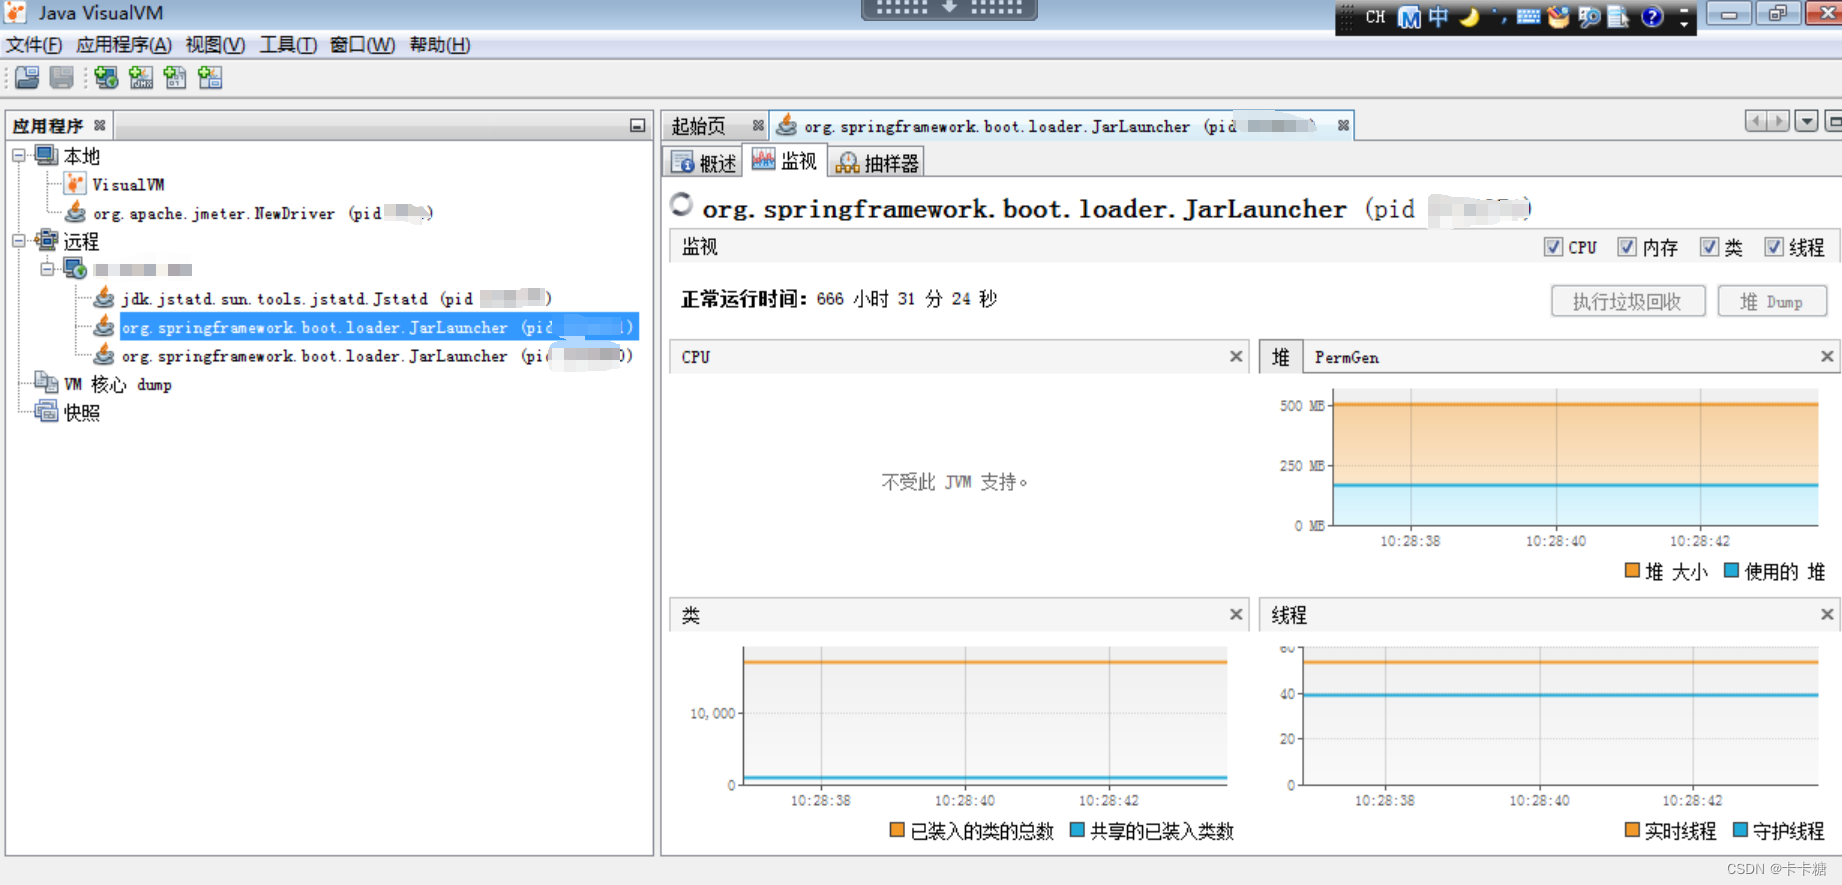Click Add JMX Connection toolbar icon
Screen dimensions: 1842x885
point(141,77)
